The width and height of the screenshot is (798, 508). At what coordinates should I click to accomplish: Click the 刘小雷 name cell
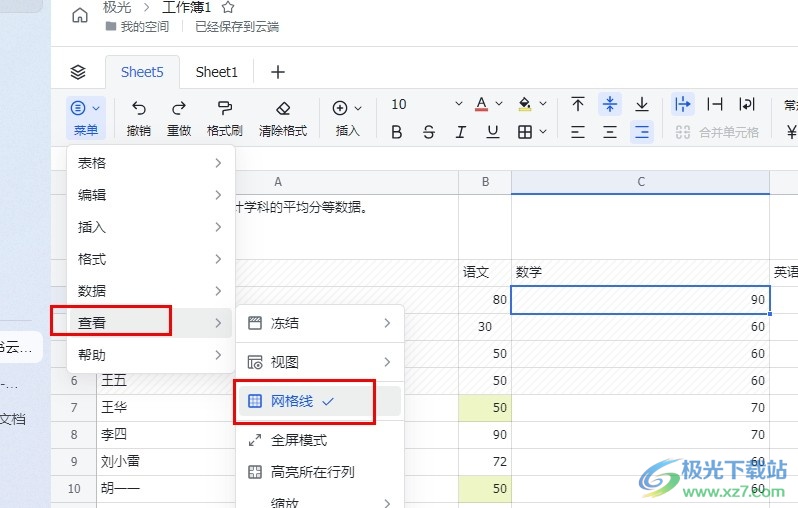tap(165, 462)
